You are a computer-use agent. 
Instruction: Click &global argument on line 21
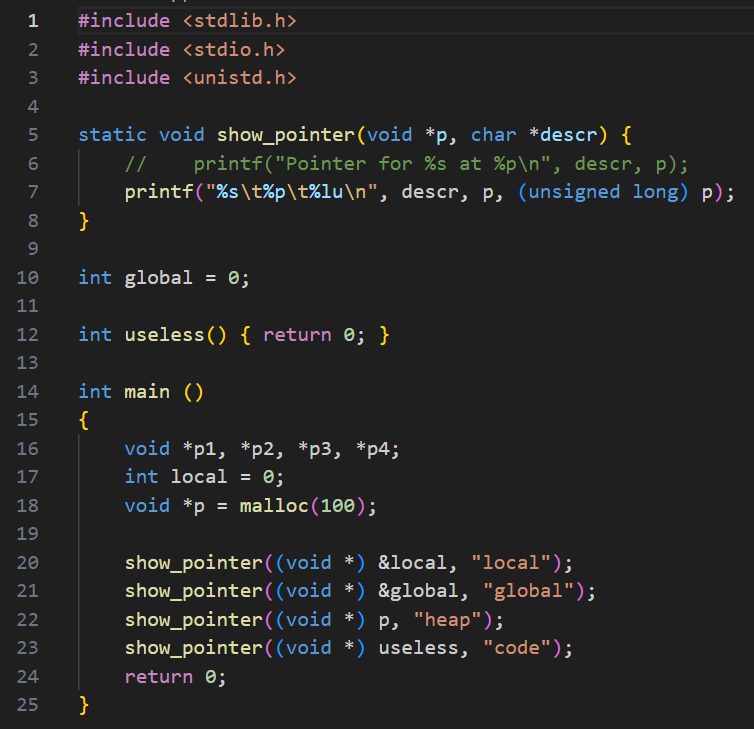(417, 591)
